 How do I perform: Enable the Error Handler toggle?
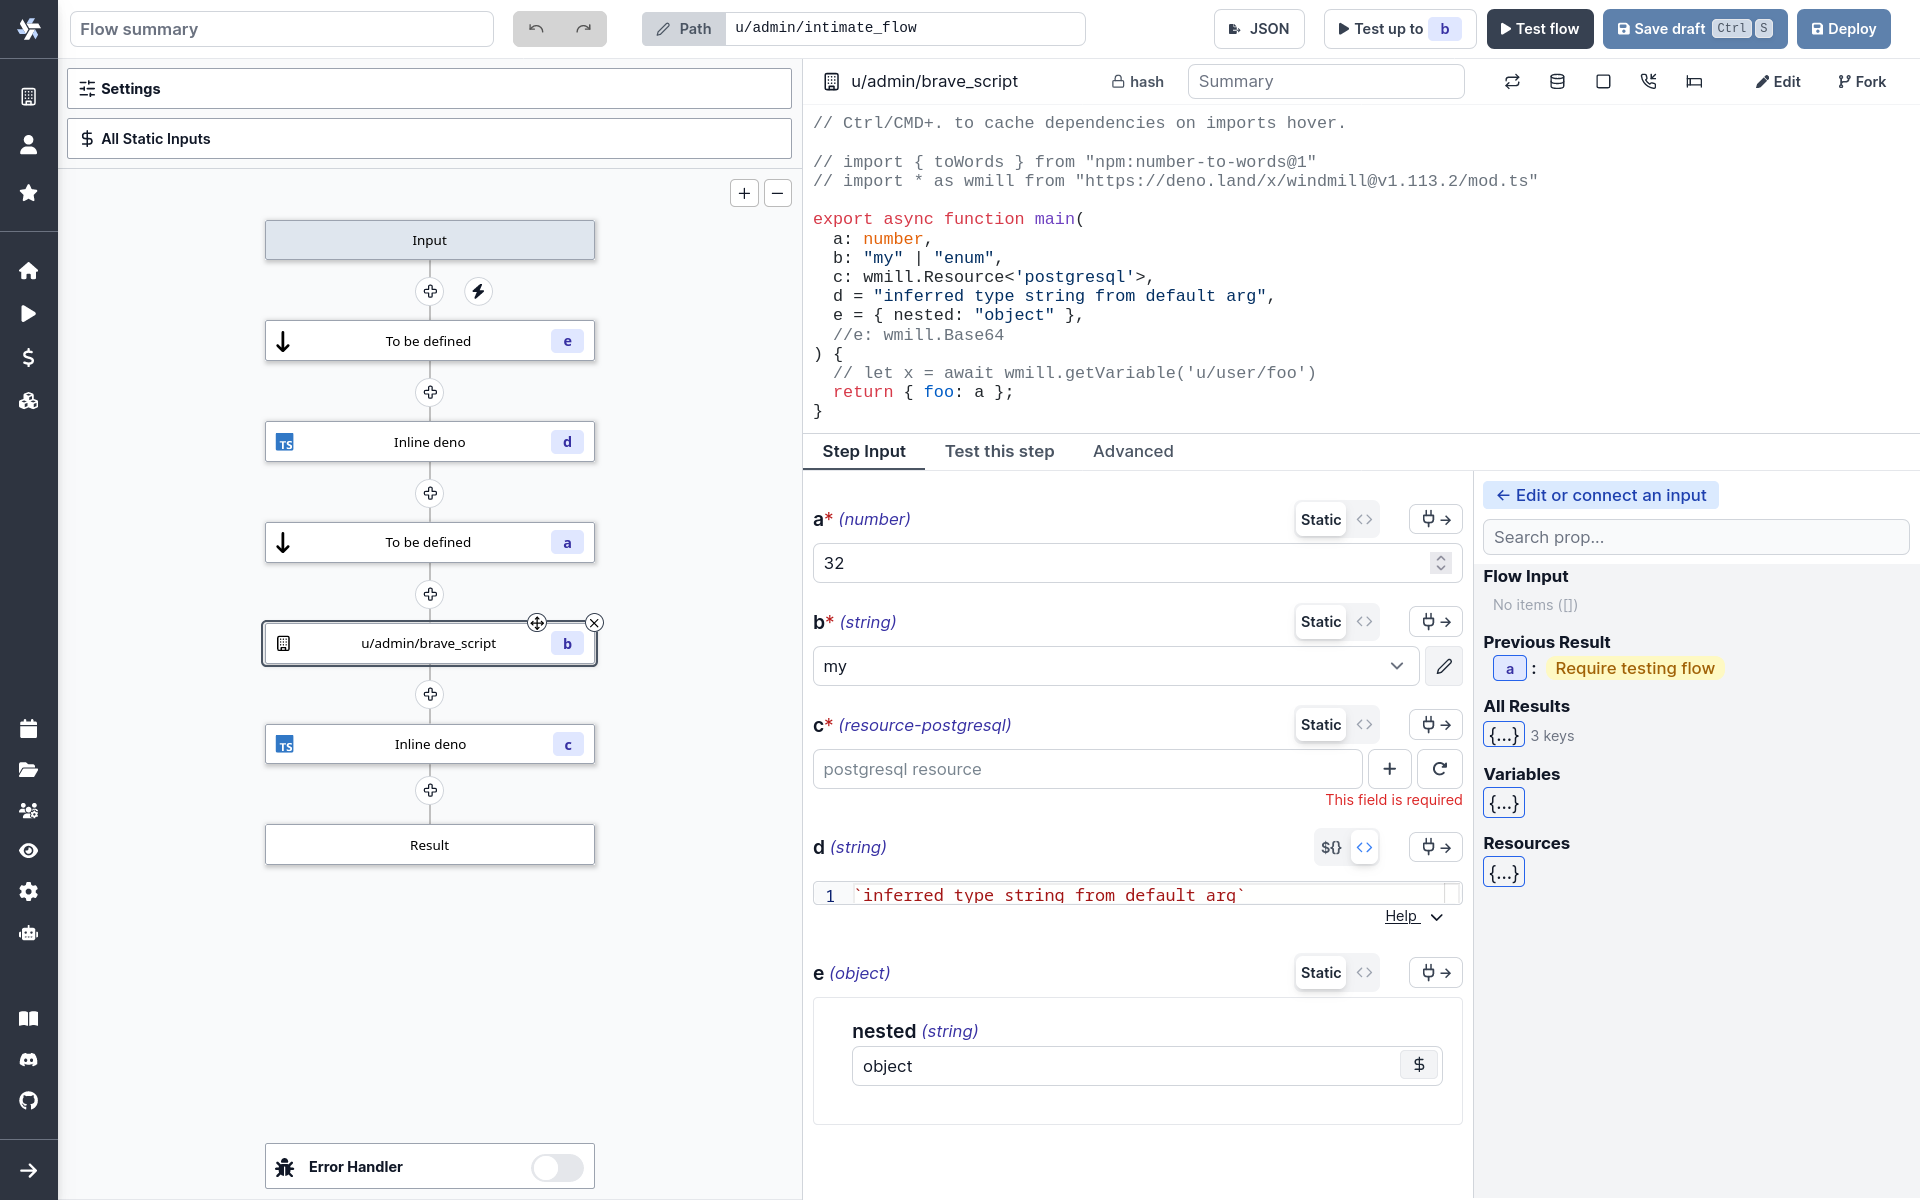pyautogui.click(x=556, y=1167)
